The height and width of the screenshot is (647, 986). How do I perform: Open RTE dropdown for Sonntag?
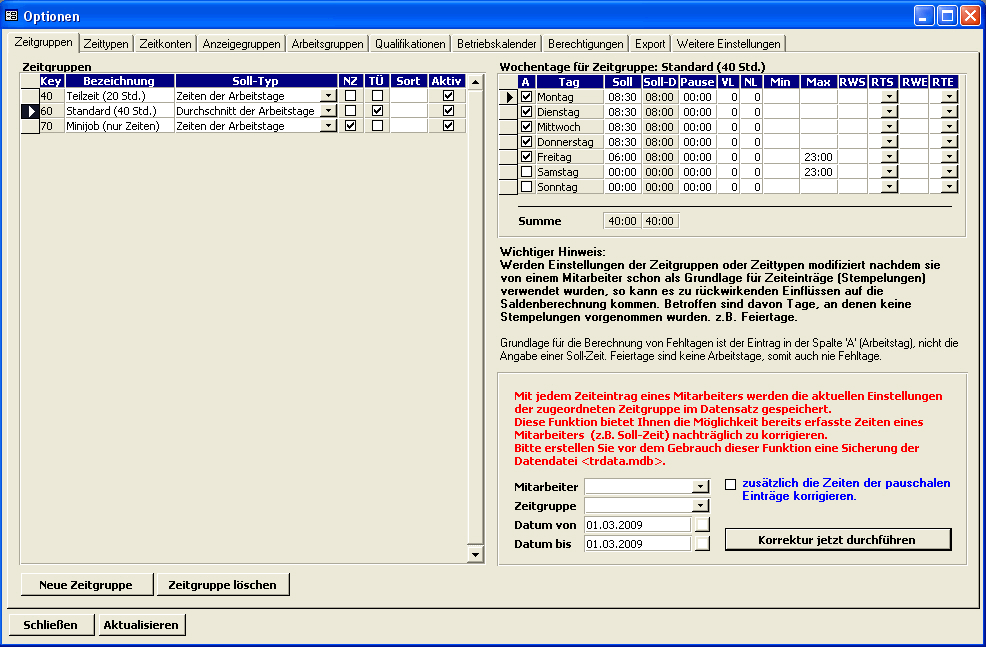tap(950, 187)
